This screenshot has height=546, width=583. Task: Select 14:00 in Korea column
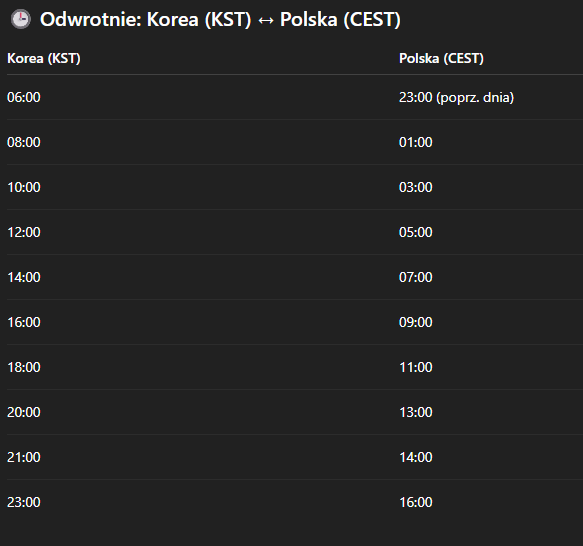(24, 277)
